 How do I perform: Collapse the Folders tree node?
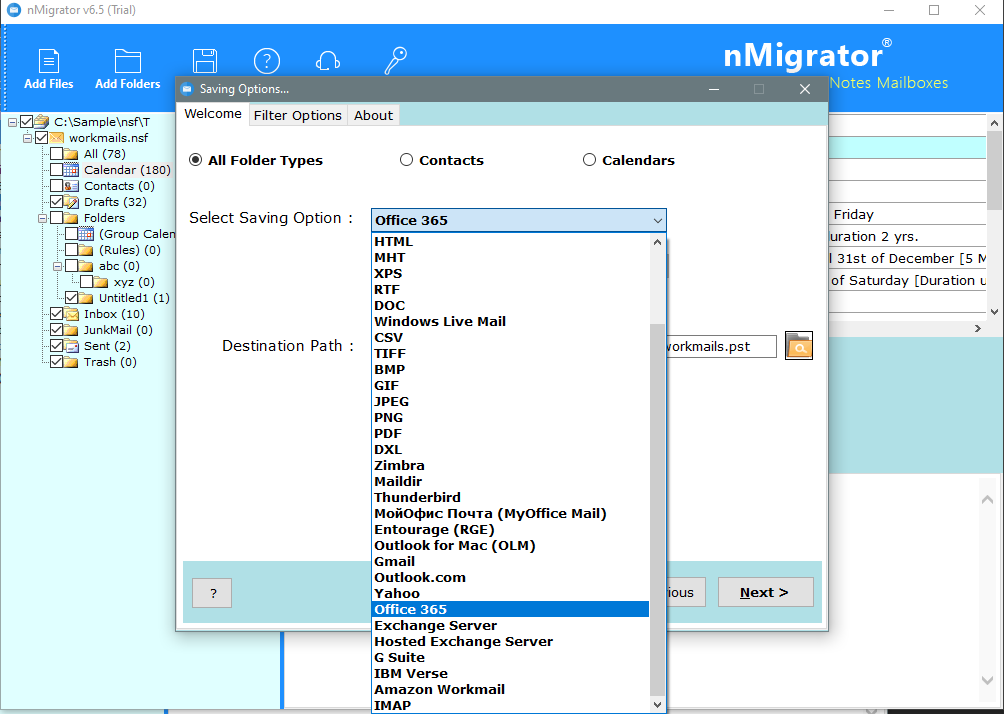tap(42, 218)
